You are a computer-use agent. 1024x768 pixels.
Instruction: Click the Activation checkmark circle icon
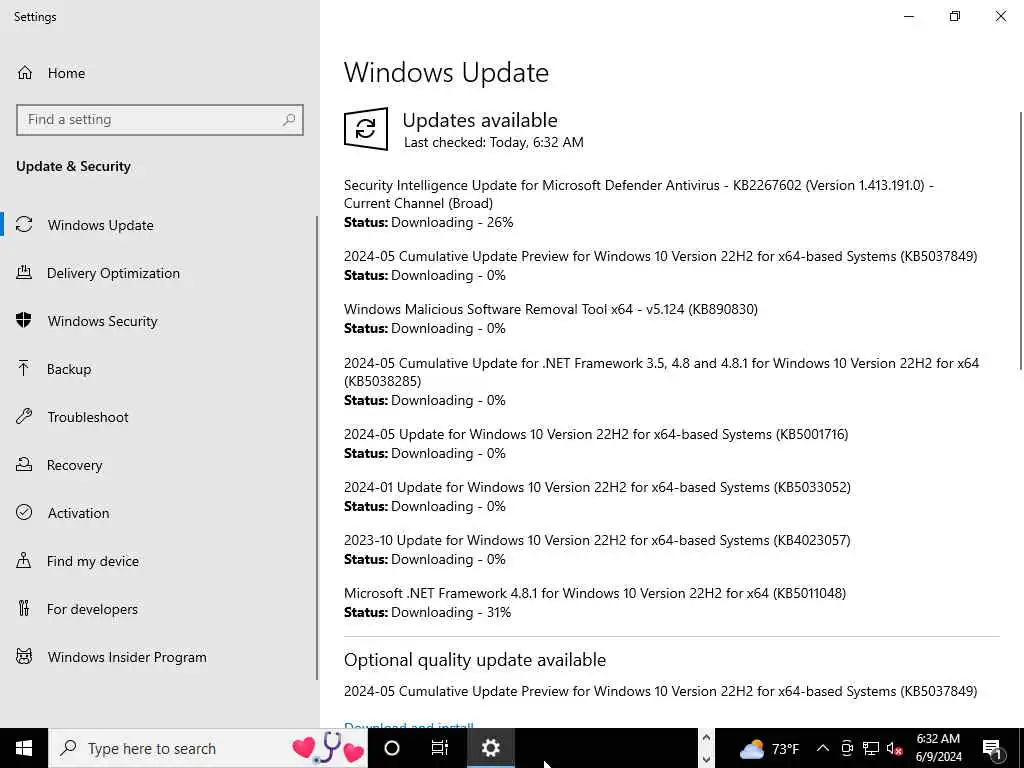coord(24,513)
